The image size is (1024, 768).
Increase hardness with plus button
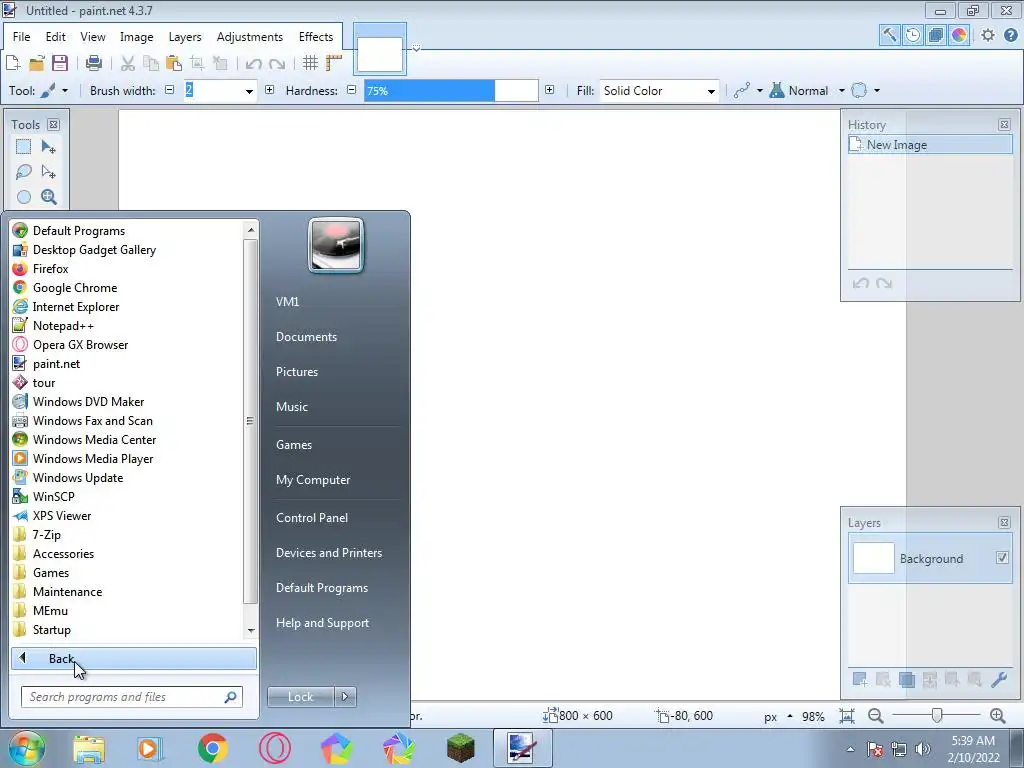pyautogui.click(x=550, y=90)
